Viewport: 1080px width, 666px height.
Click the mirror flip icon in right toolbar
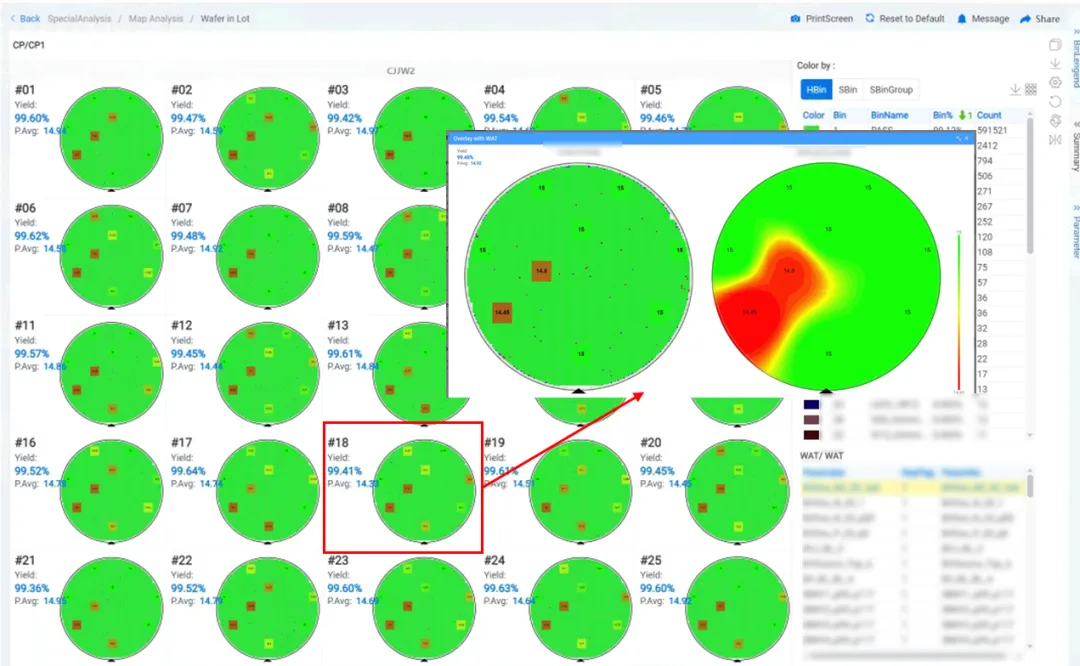(x=1055, y=140)
